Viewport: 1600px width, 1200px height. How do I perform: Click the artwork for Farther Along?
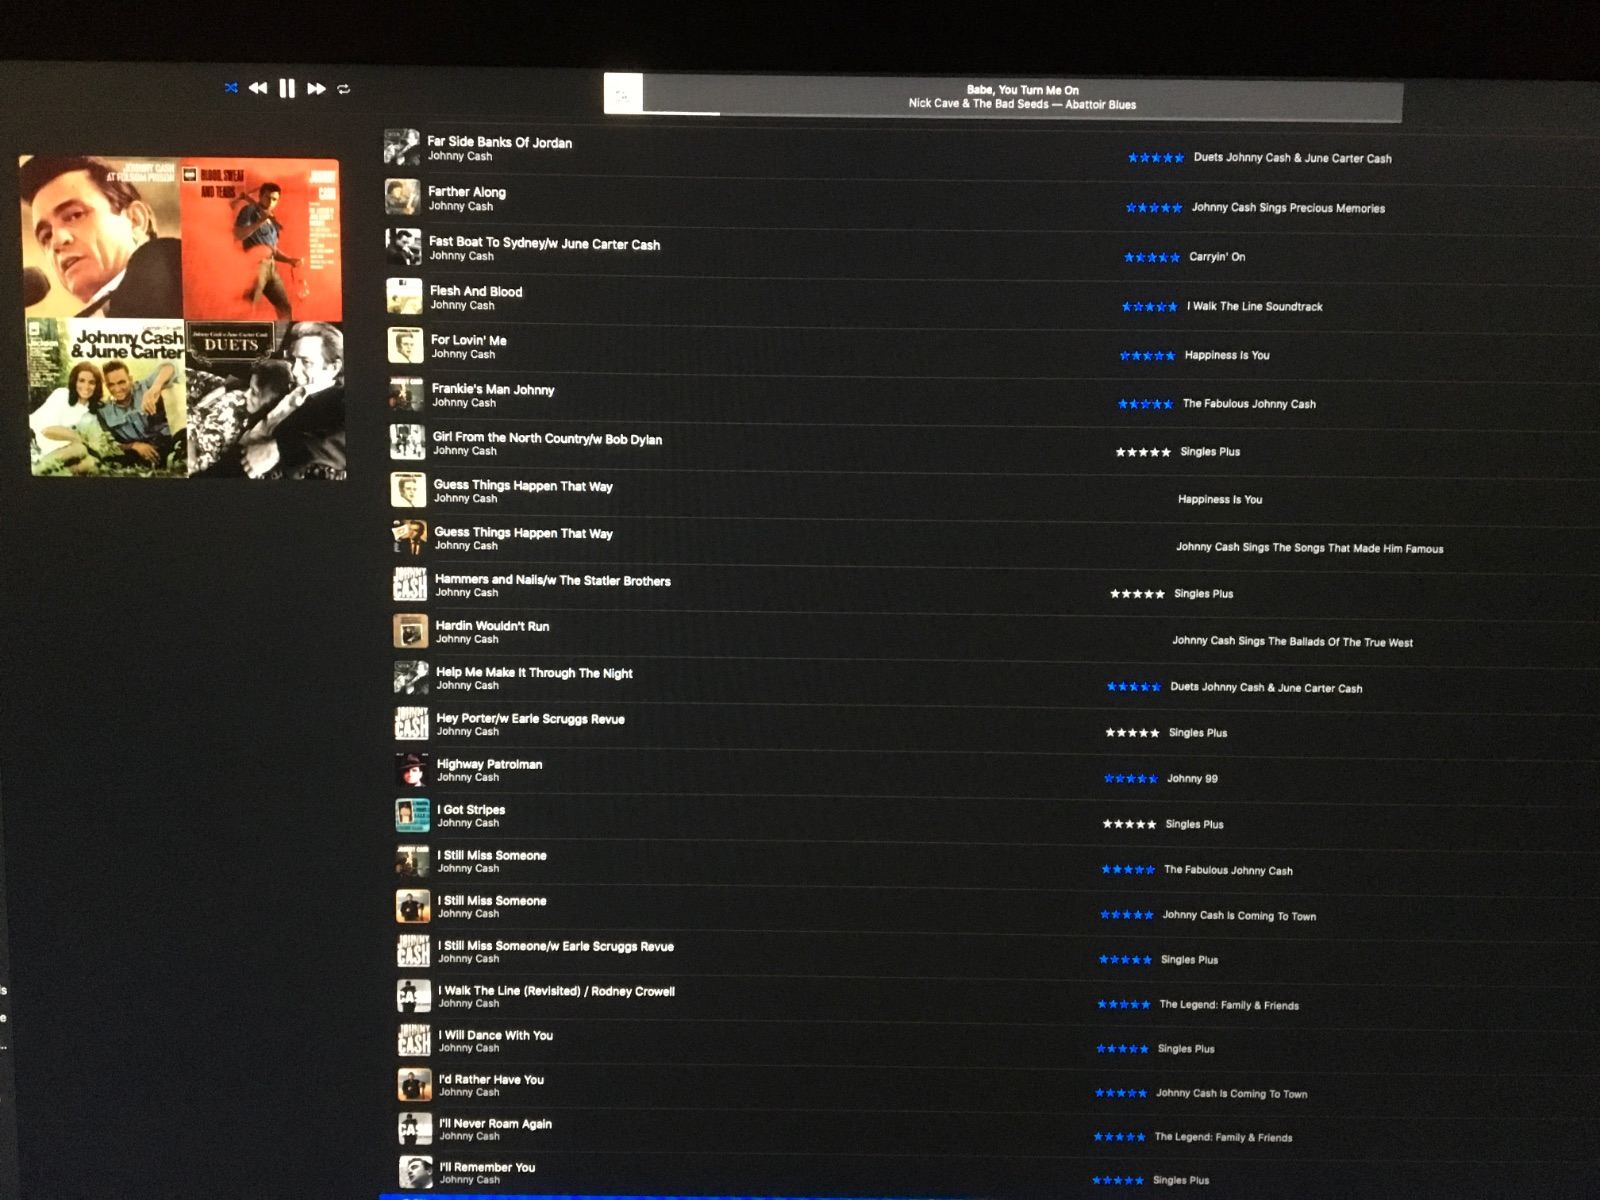coord(403,197)
